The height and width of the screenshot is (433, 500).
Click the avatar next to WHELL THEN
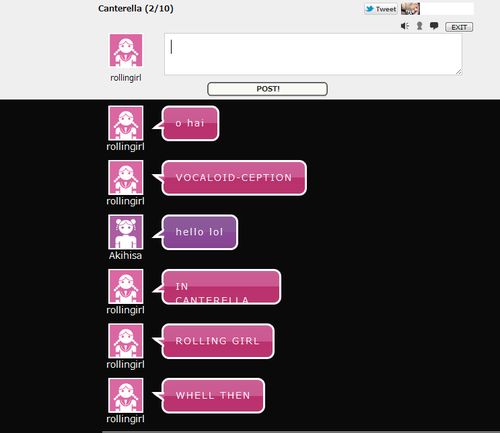click(126, 395)
